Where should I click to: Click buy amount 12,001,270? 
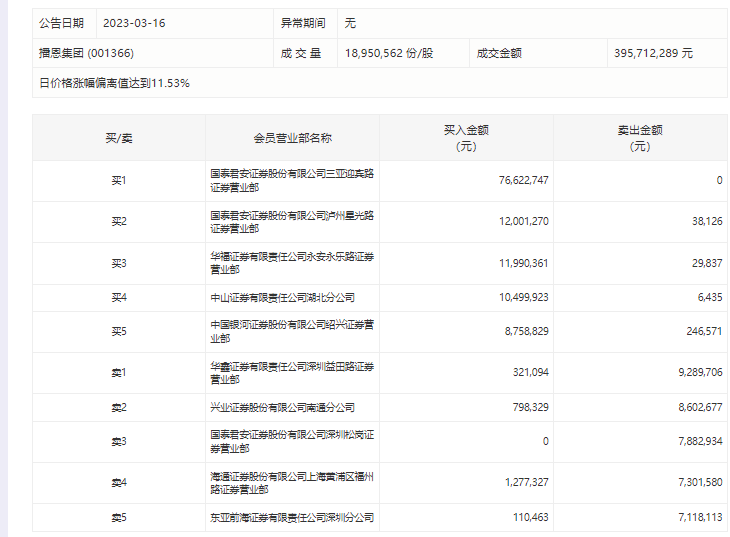click(523, 221)
